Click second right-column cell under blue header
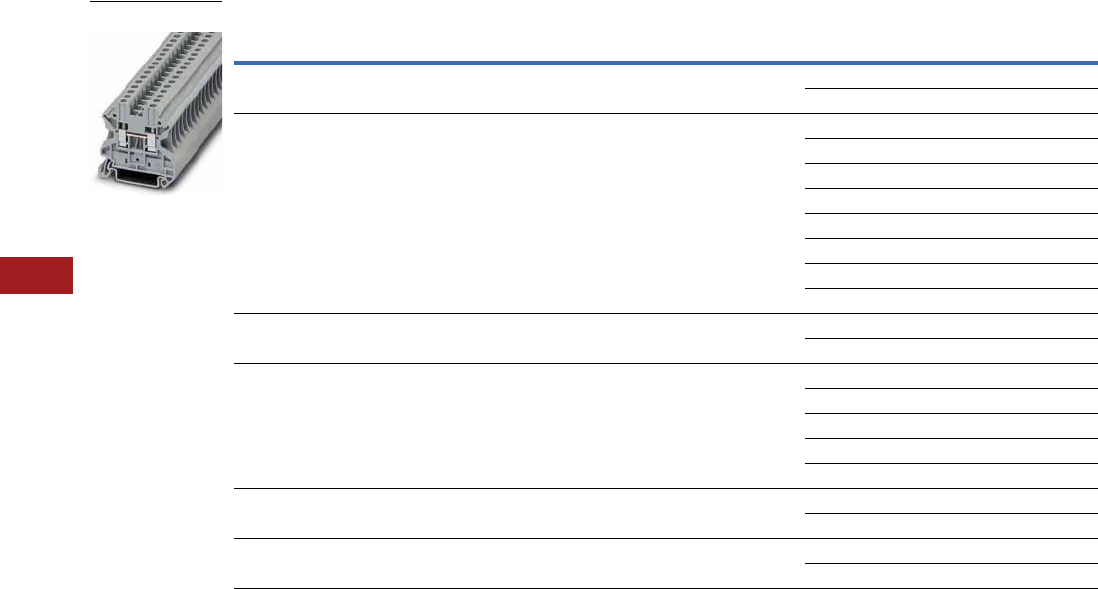 coord(948,101)
